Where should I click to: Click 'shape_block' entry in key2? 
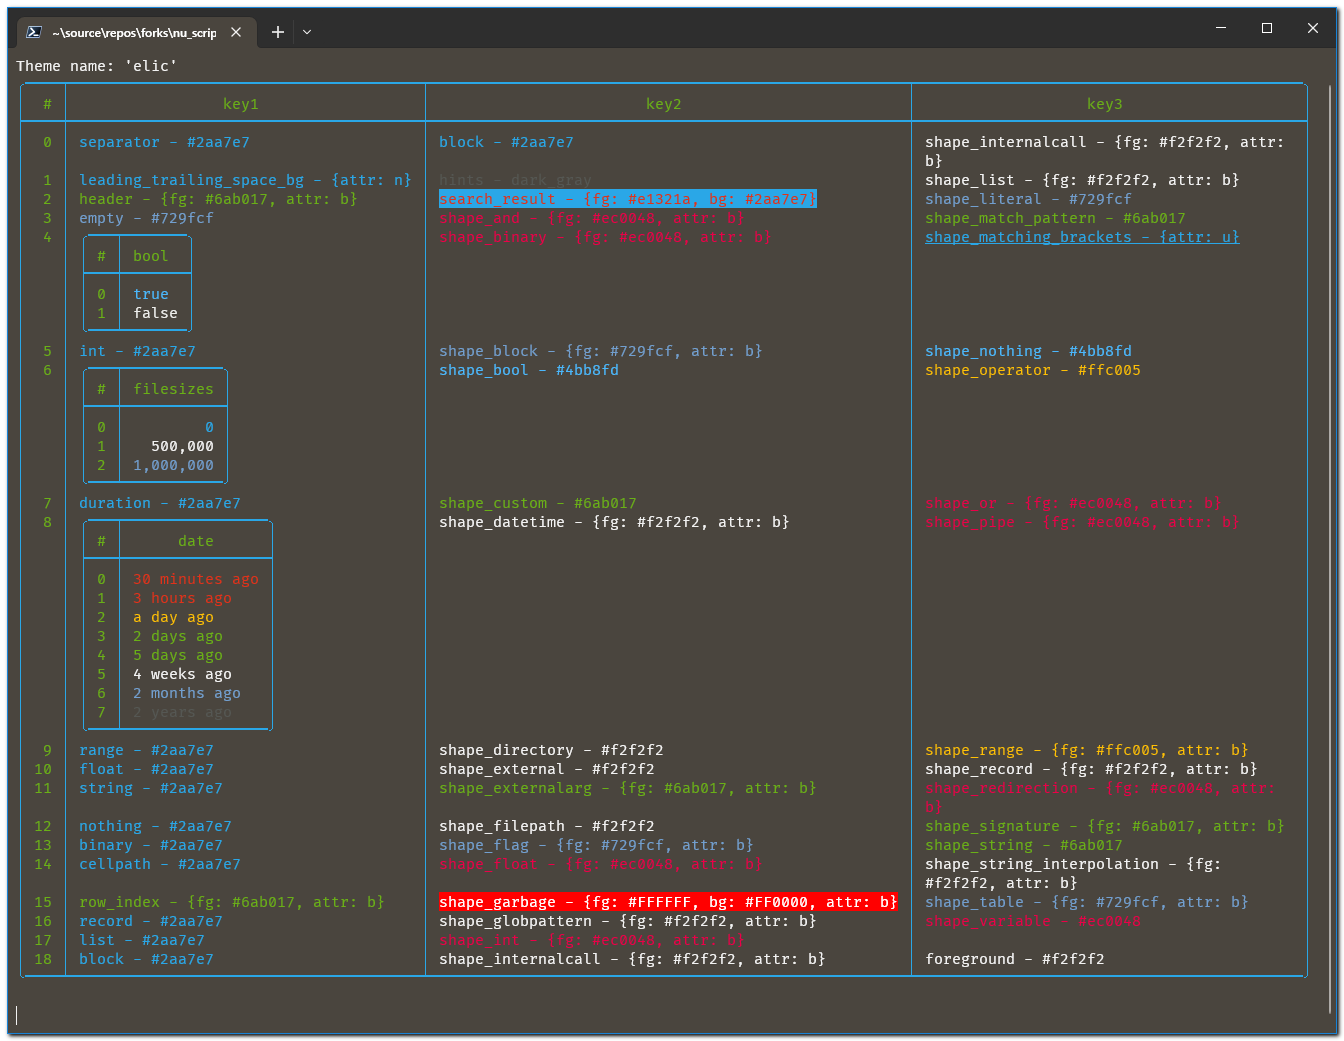click(x=601, y=351)
